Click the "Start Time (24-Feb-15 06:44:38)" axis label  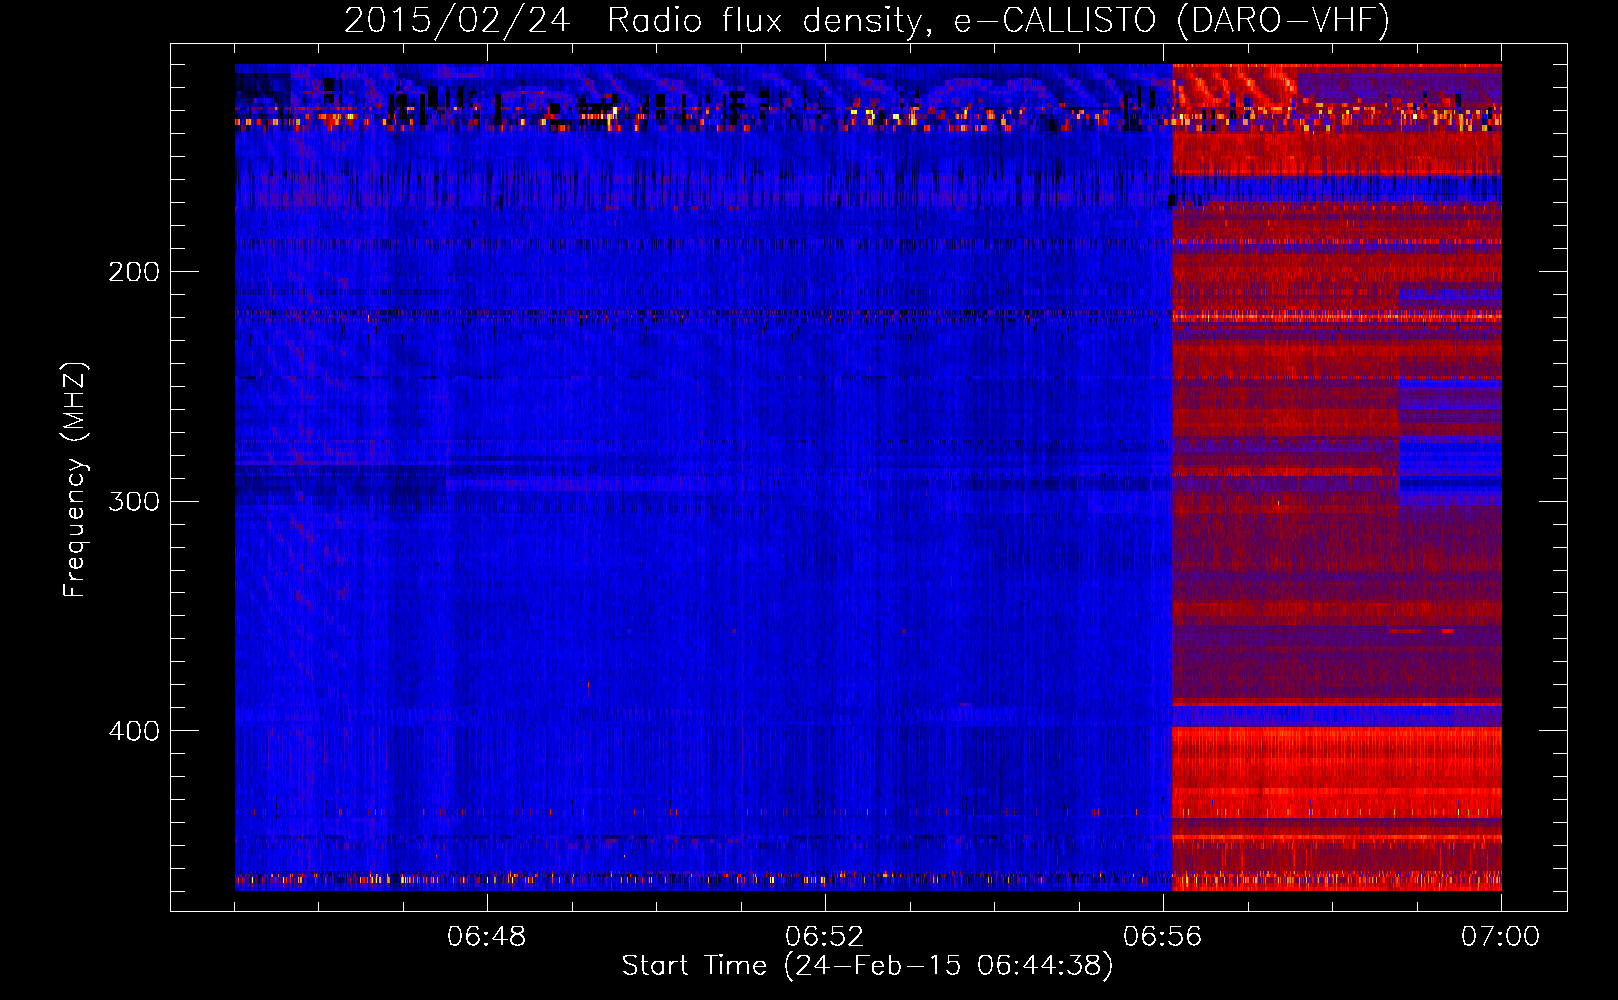[867, 966]
